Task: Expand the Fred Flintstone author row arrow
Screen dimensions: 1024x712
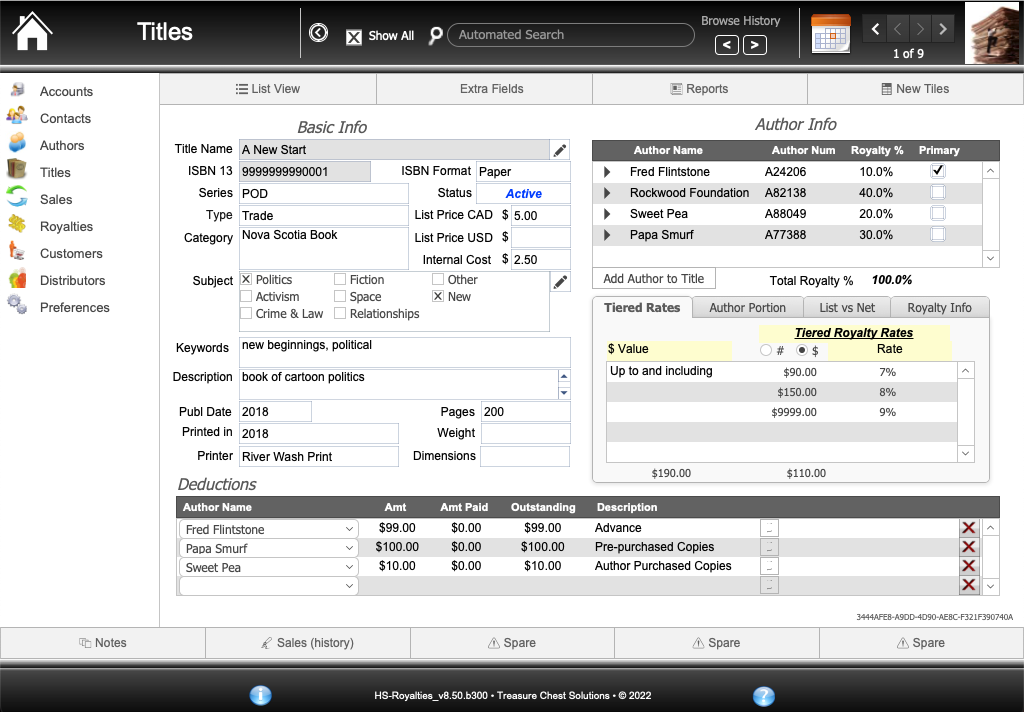Action: click(x=607, y=172)
